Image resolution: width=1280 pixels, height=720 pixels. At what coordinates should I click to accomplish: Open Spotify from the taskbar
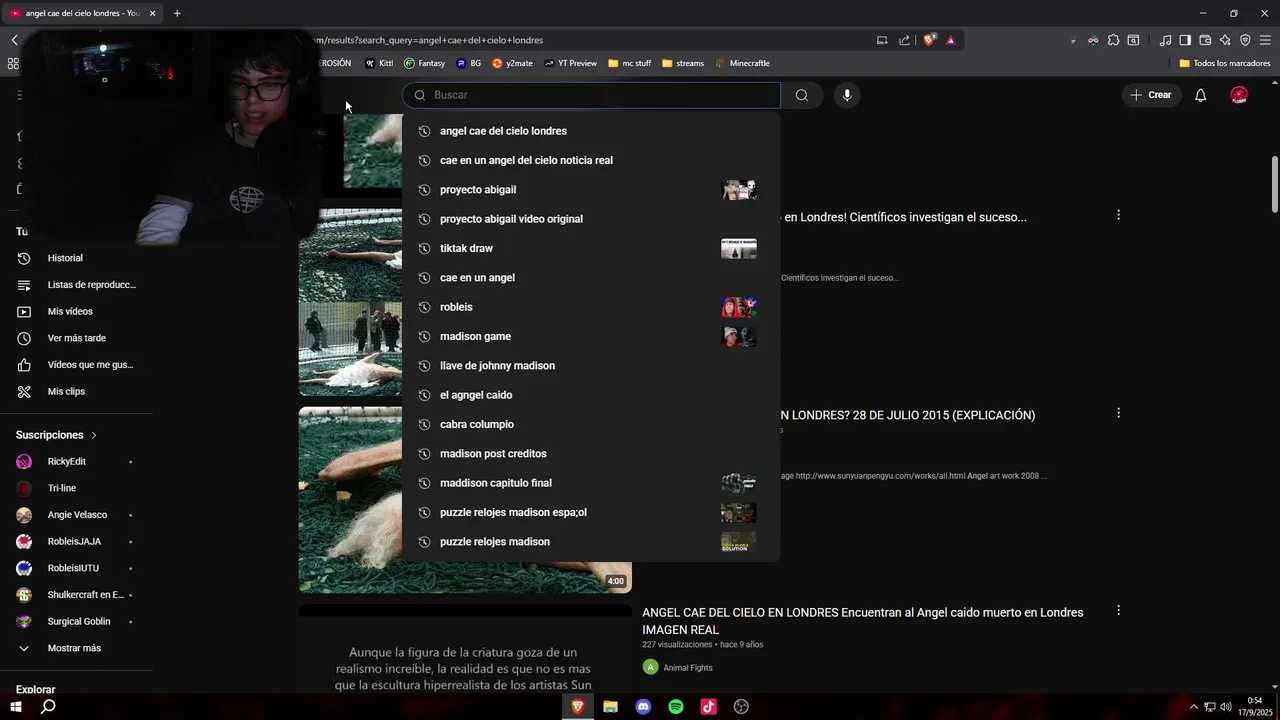676,706
